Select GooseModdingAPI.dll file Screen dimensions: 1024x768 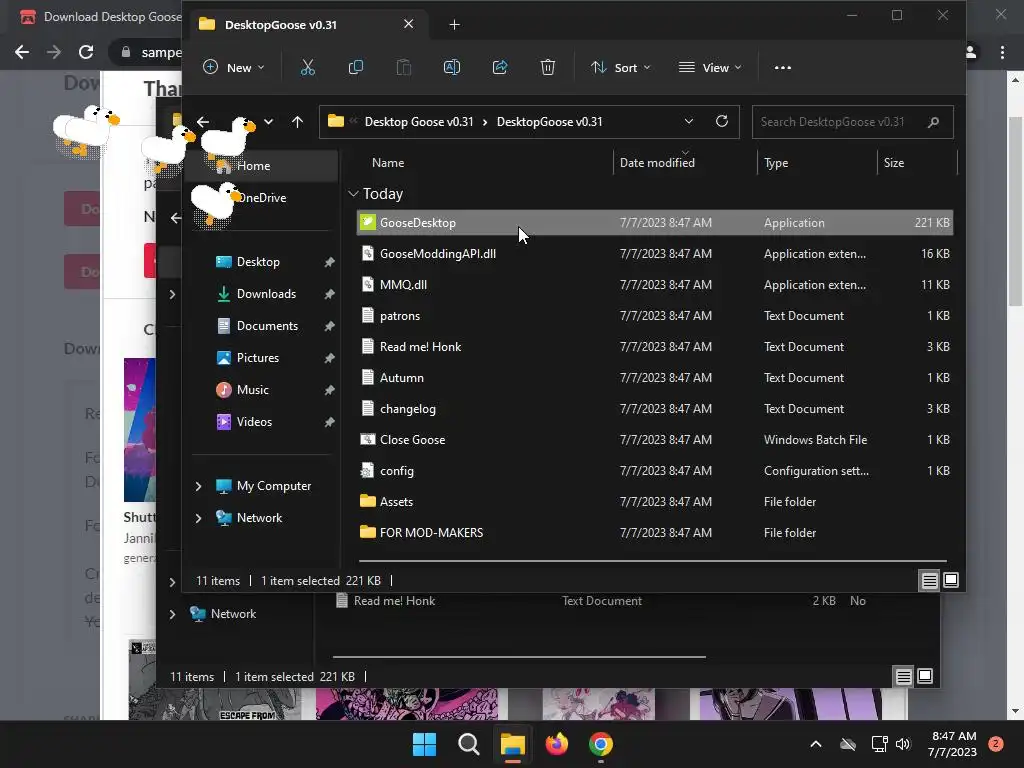(x=655, y=253)
